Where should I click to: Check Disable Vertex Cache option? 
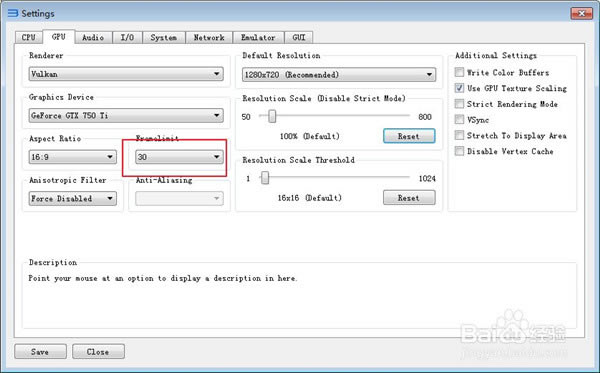[x=459, y=151]
